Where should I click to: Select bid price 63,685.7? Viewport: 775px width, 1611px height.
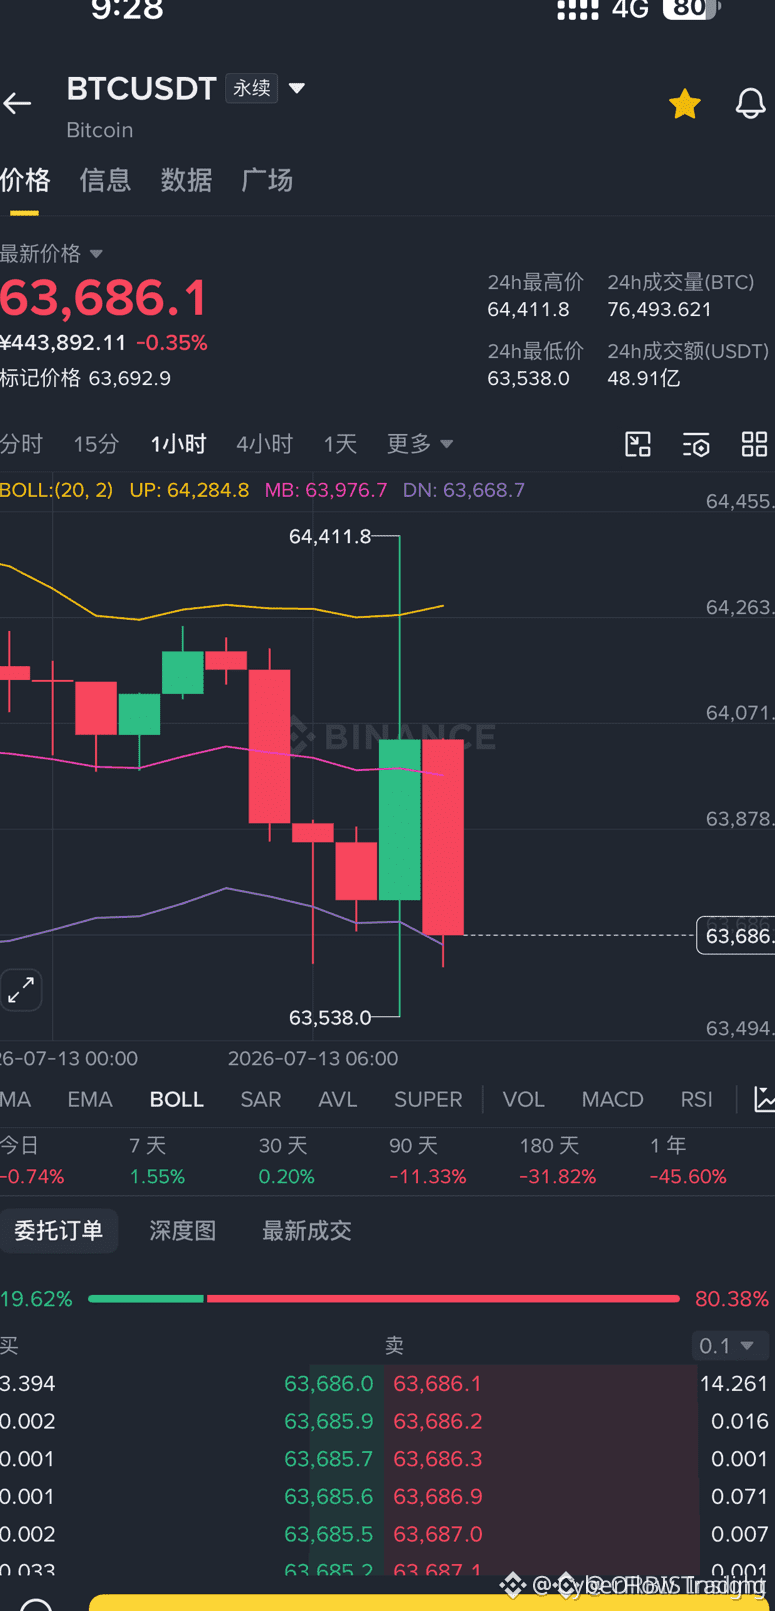tap(328, 1459)
